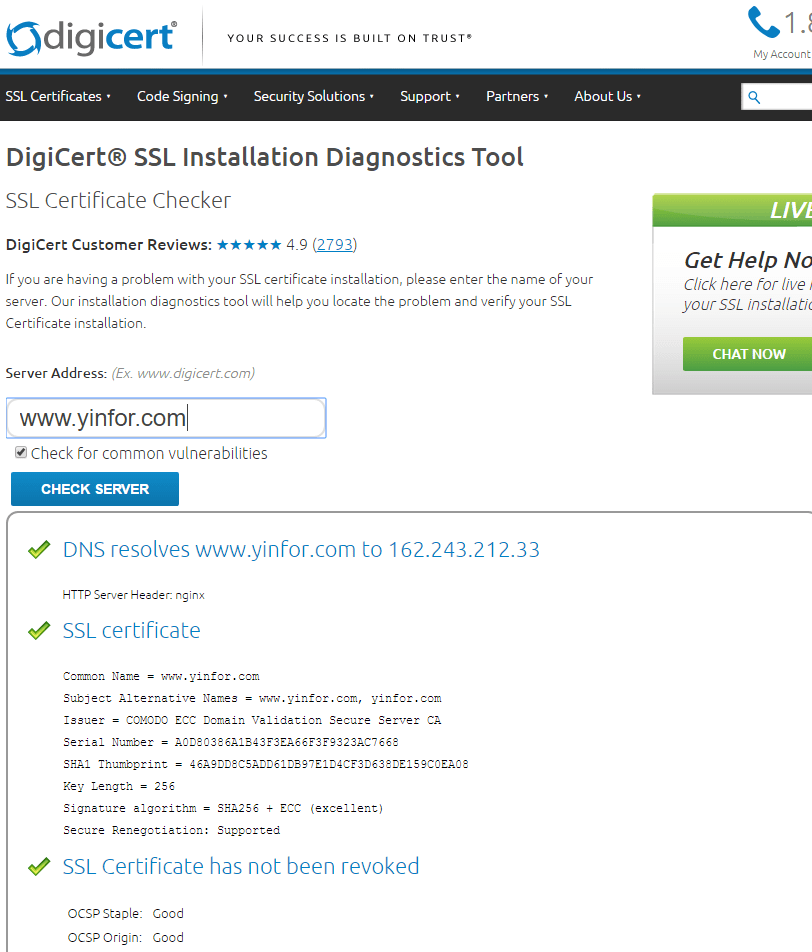Toggle Check for common vulnerabilities checkbox

click(x=21, y=453)
